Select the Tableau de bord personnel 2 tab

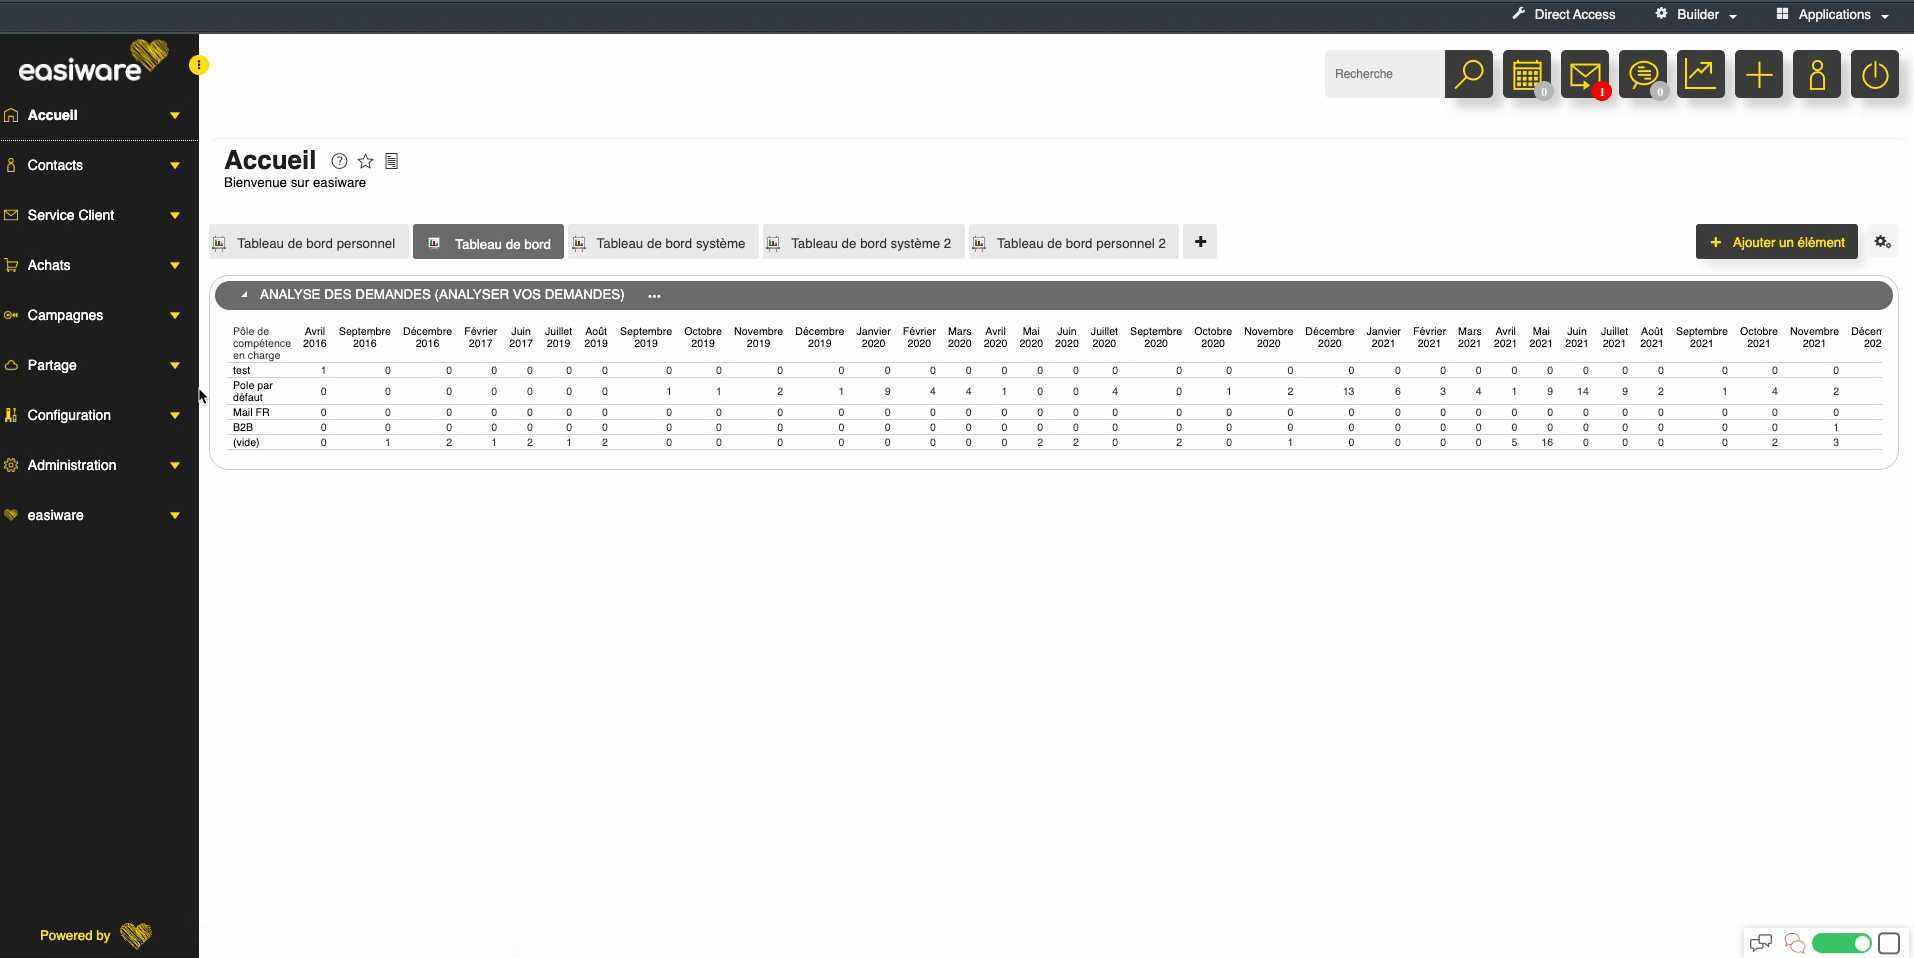(1073, 243)
